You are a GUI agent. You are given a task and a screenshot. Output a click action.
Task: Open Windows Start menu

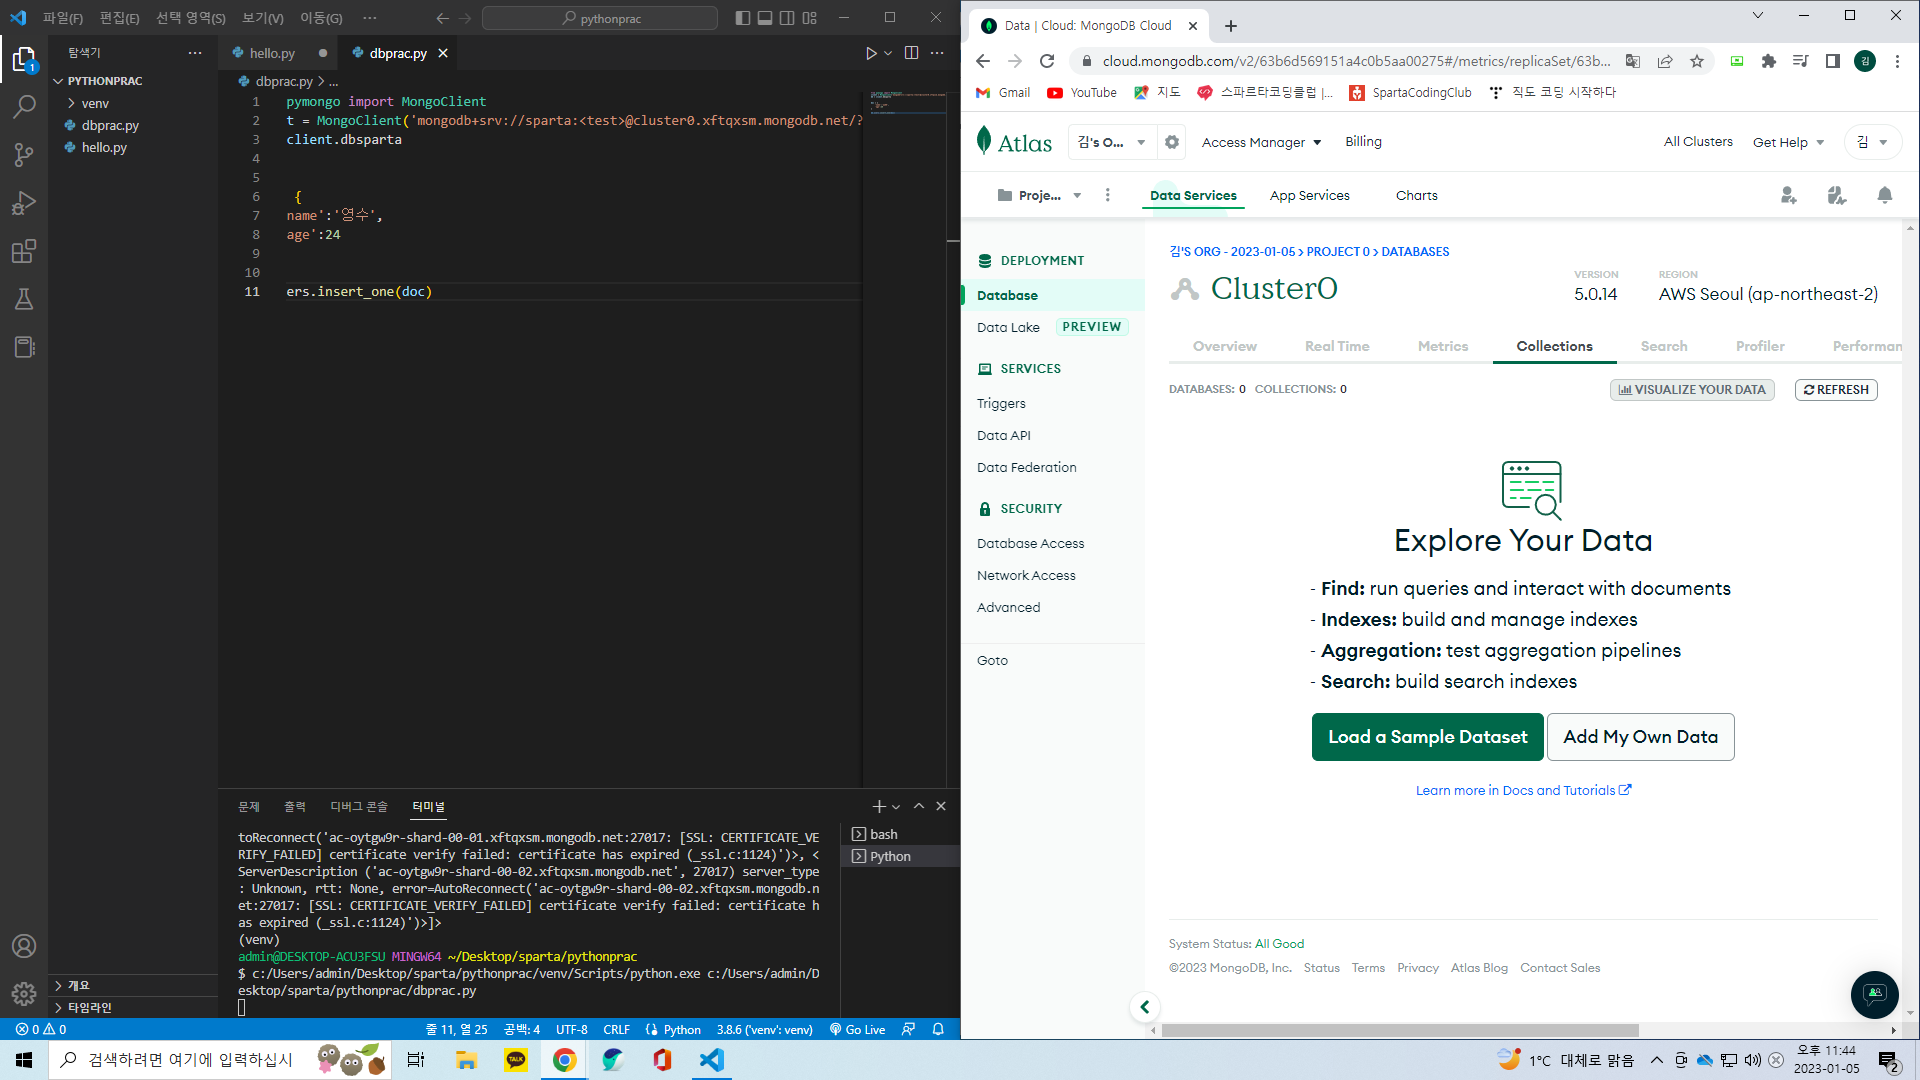pos(24,1060)
